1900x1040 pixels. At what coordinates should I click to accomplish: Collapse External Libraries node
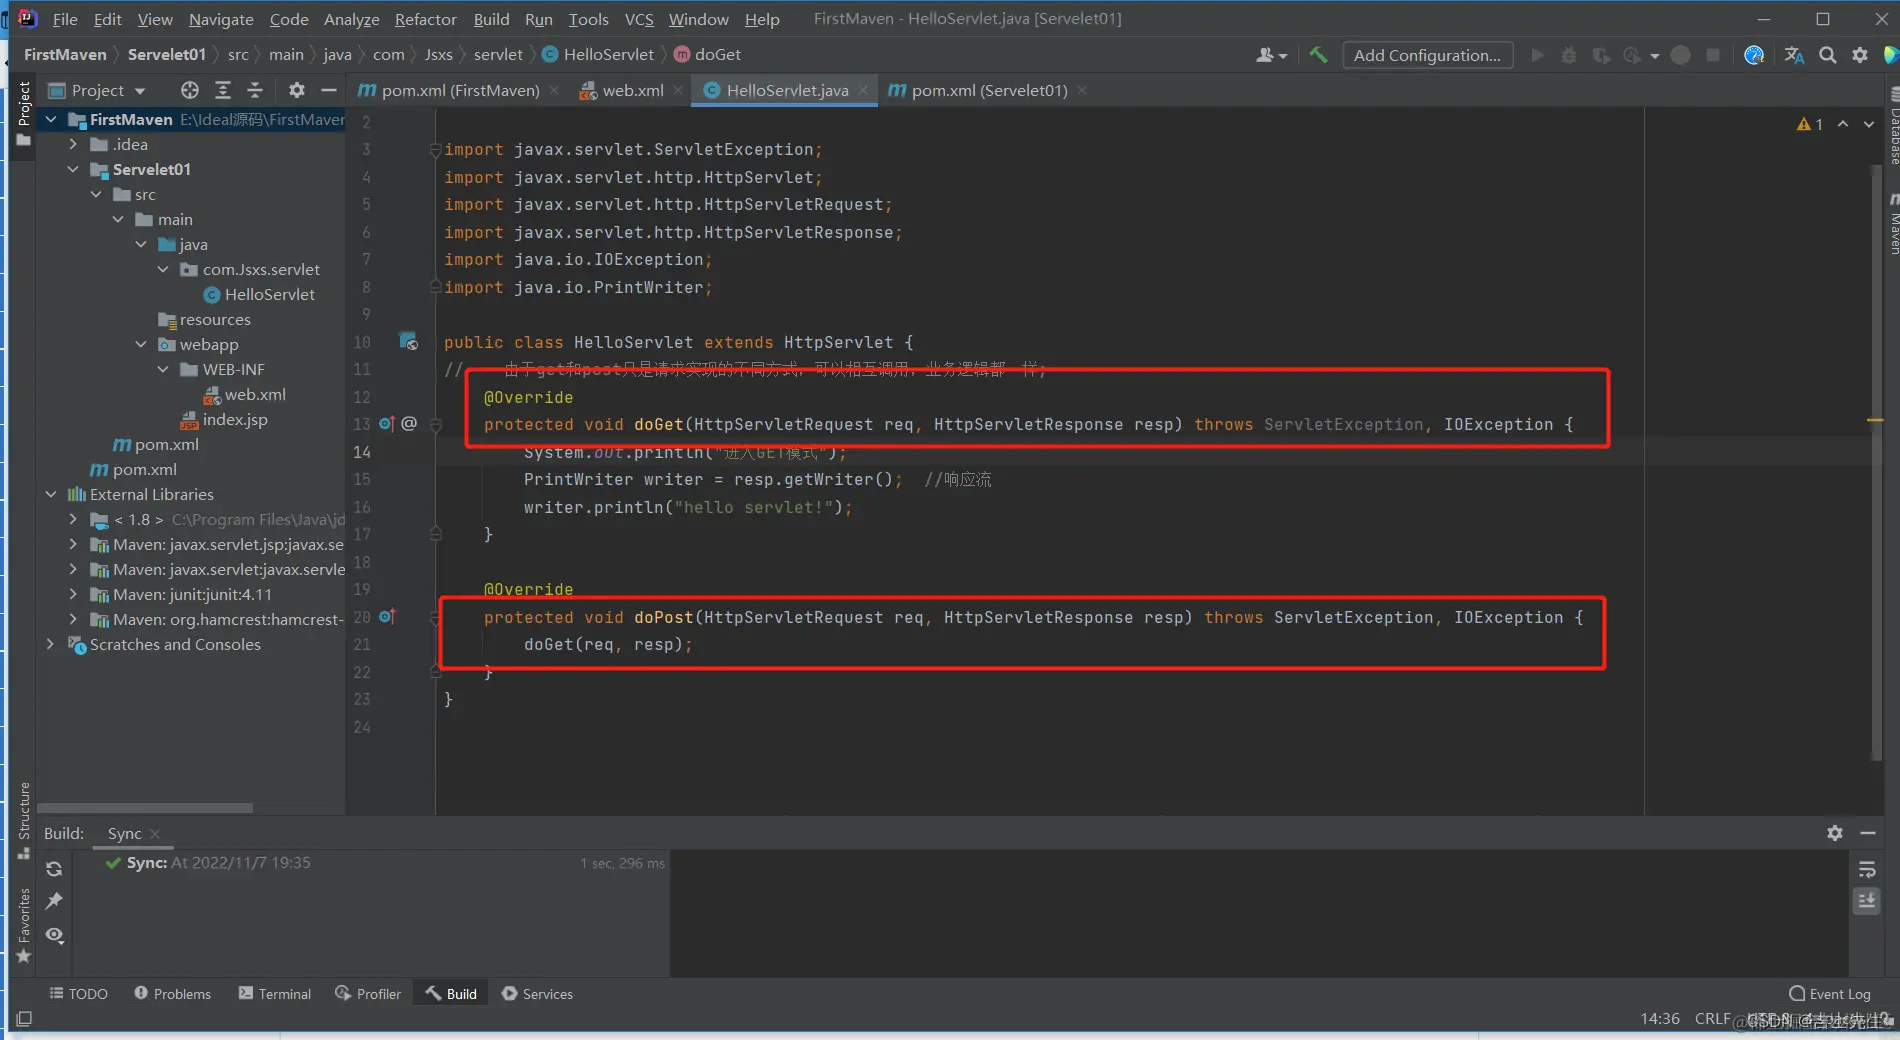coord(51,494)
